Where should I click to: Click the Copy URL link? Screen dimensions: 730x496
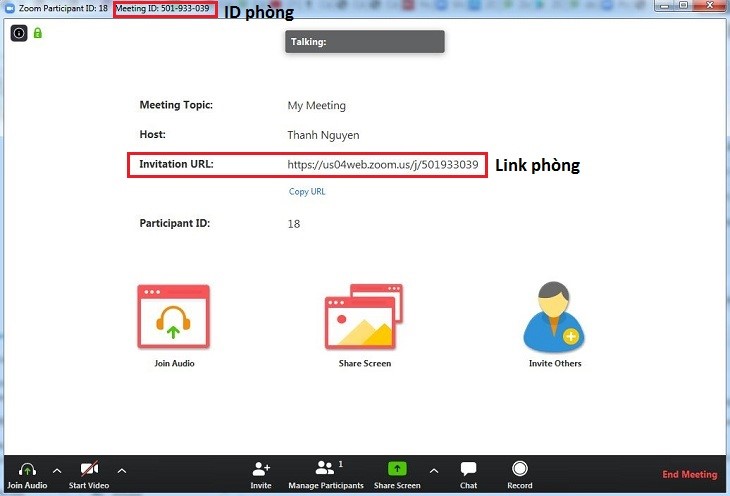point(307,192)
